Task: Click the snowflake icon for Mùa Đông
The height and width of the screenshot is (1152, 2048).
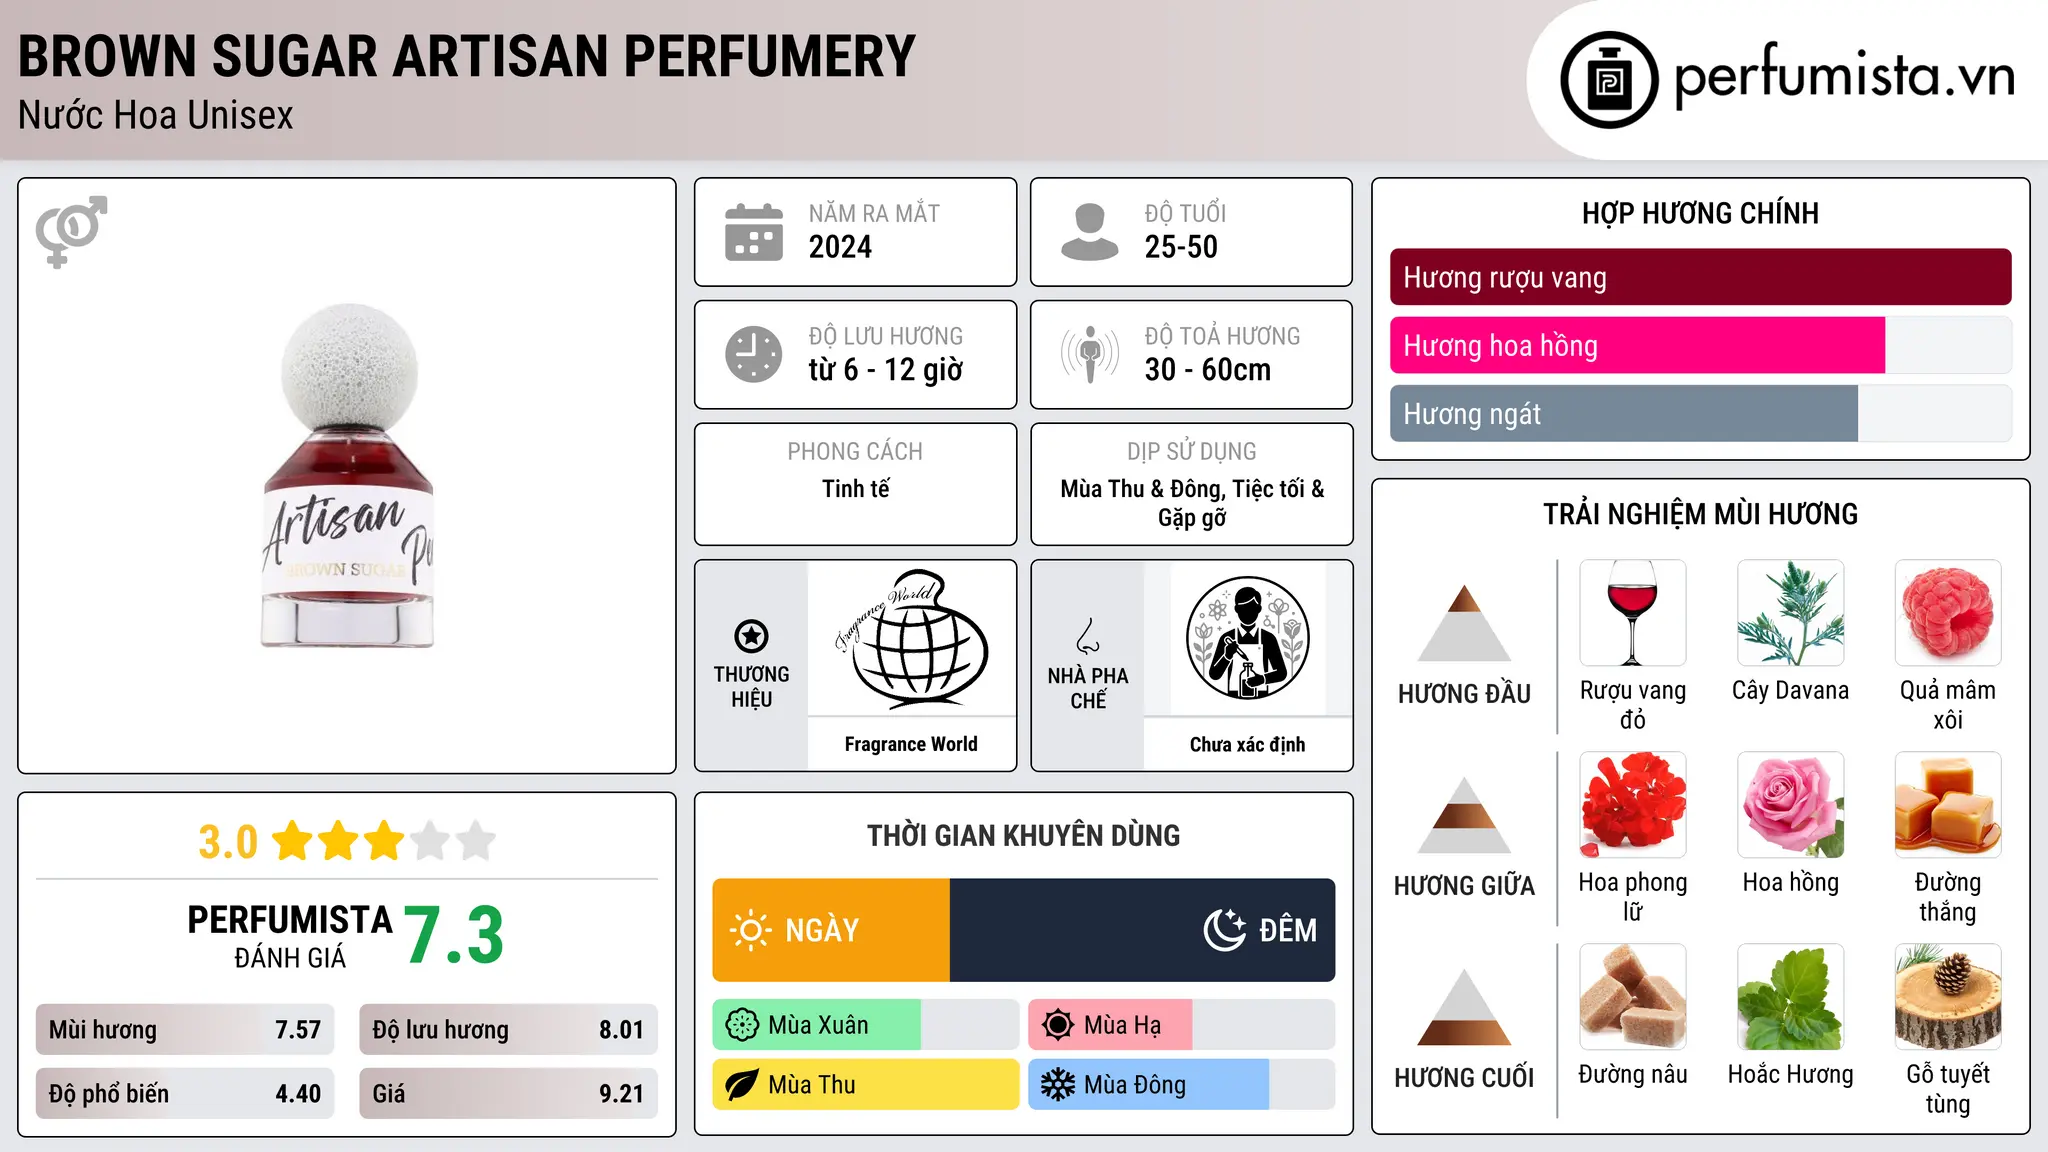Action: (1058, 1085)
